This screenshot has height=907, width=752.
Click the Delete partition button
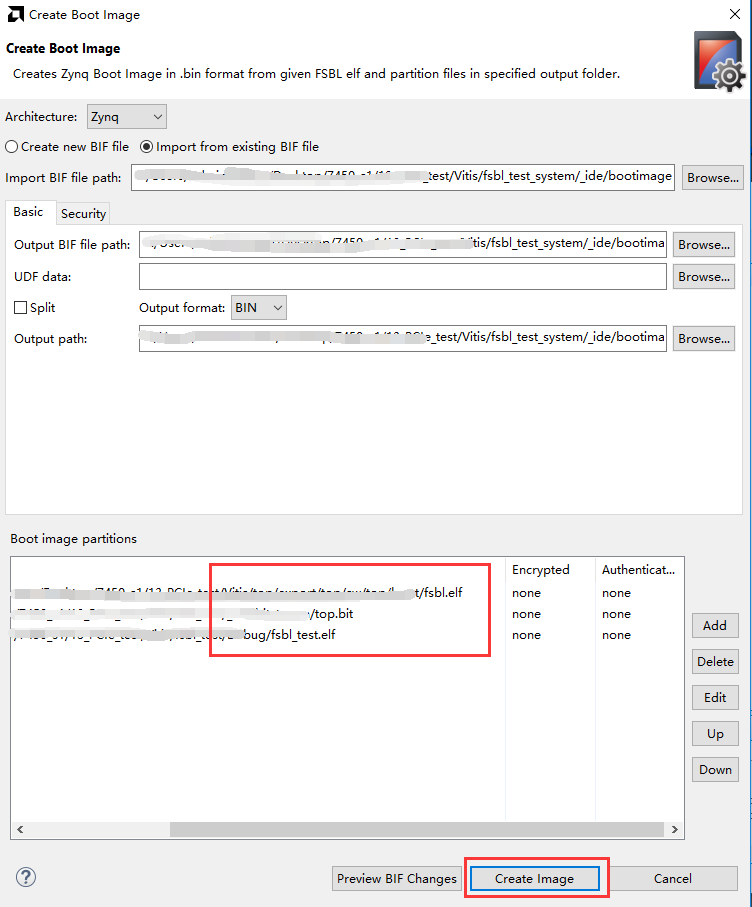coord(715,661)
